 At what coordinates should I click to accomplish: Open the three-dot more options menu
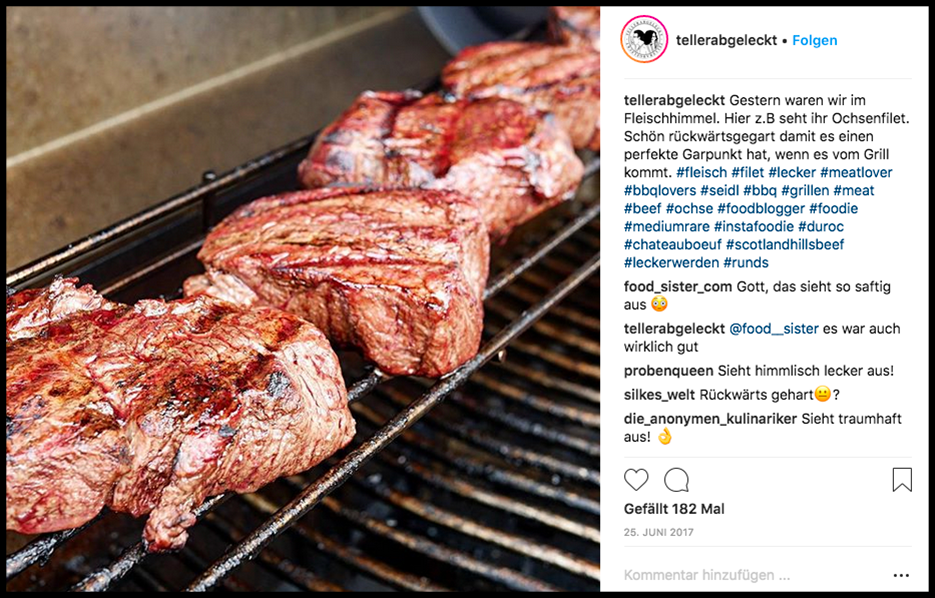click(x=901, y=575)
